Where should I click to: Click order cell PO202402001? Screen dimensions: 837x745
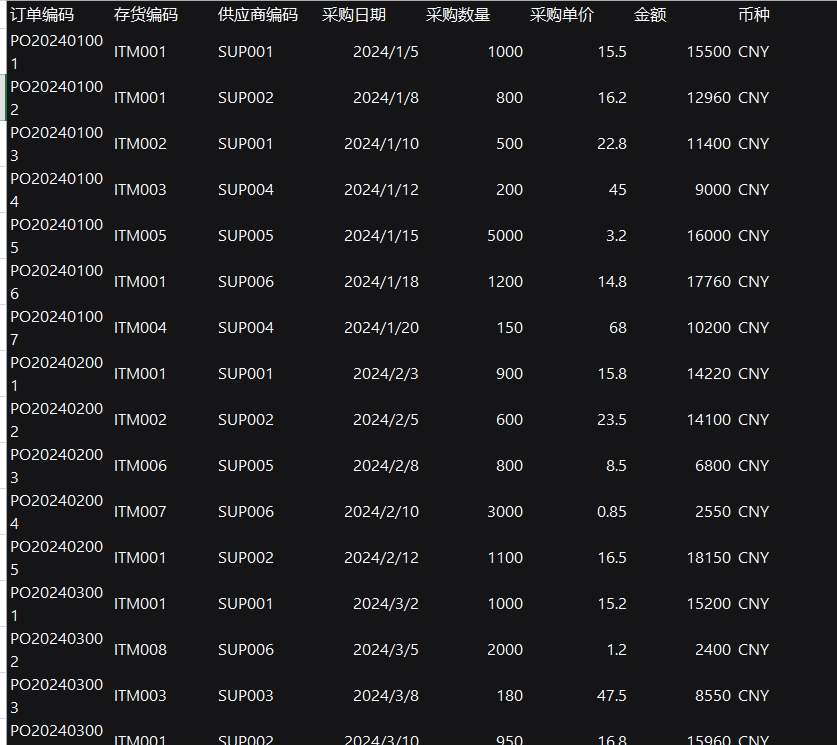[57, 374]
